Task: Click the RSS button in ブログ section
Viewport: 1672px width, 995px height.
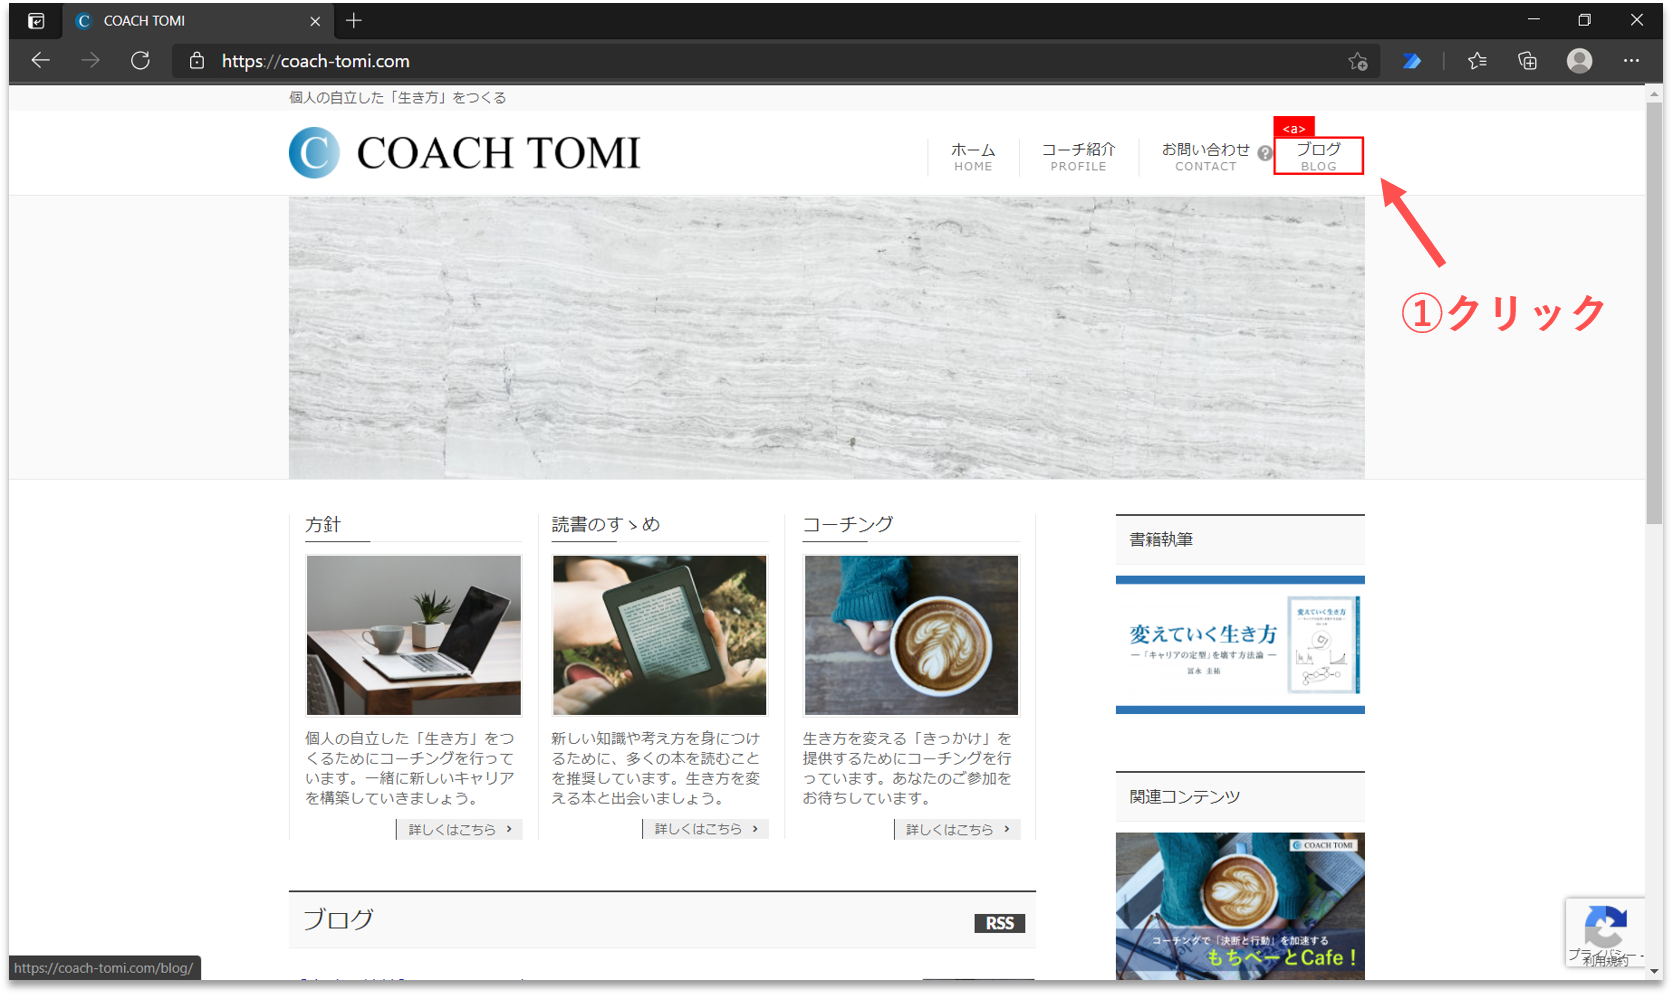Action: pos(999,923)
